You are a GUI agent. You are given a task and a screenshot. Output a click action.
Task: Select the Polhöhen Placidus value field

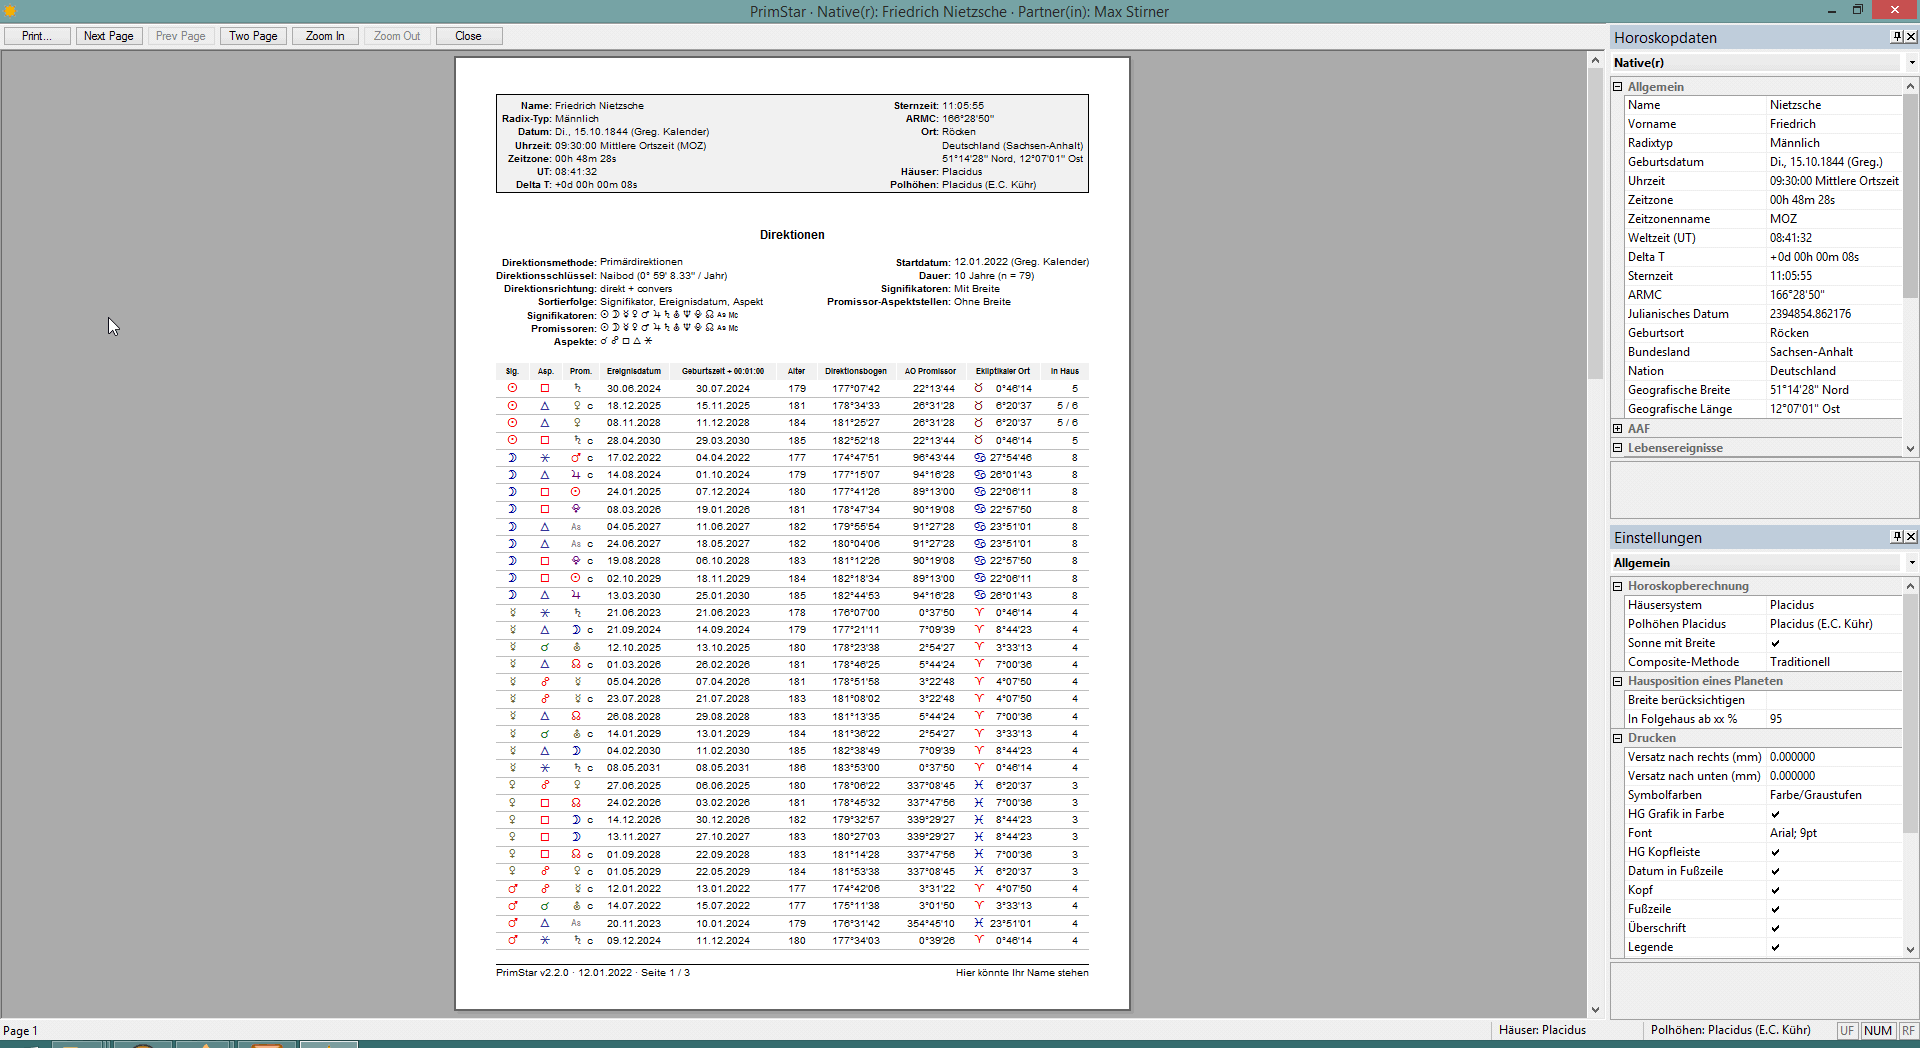point(1834,624)
